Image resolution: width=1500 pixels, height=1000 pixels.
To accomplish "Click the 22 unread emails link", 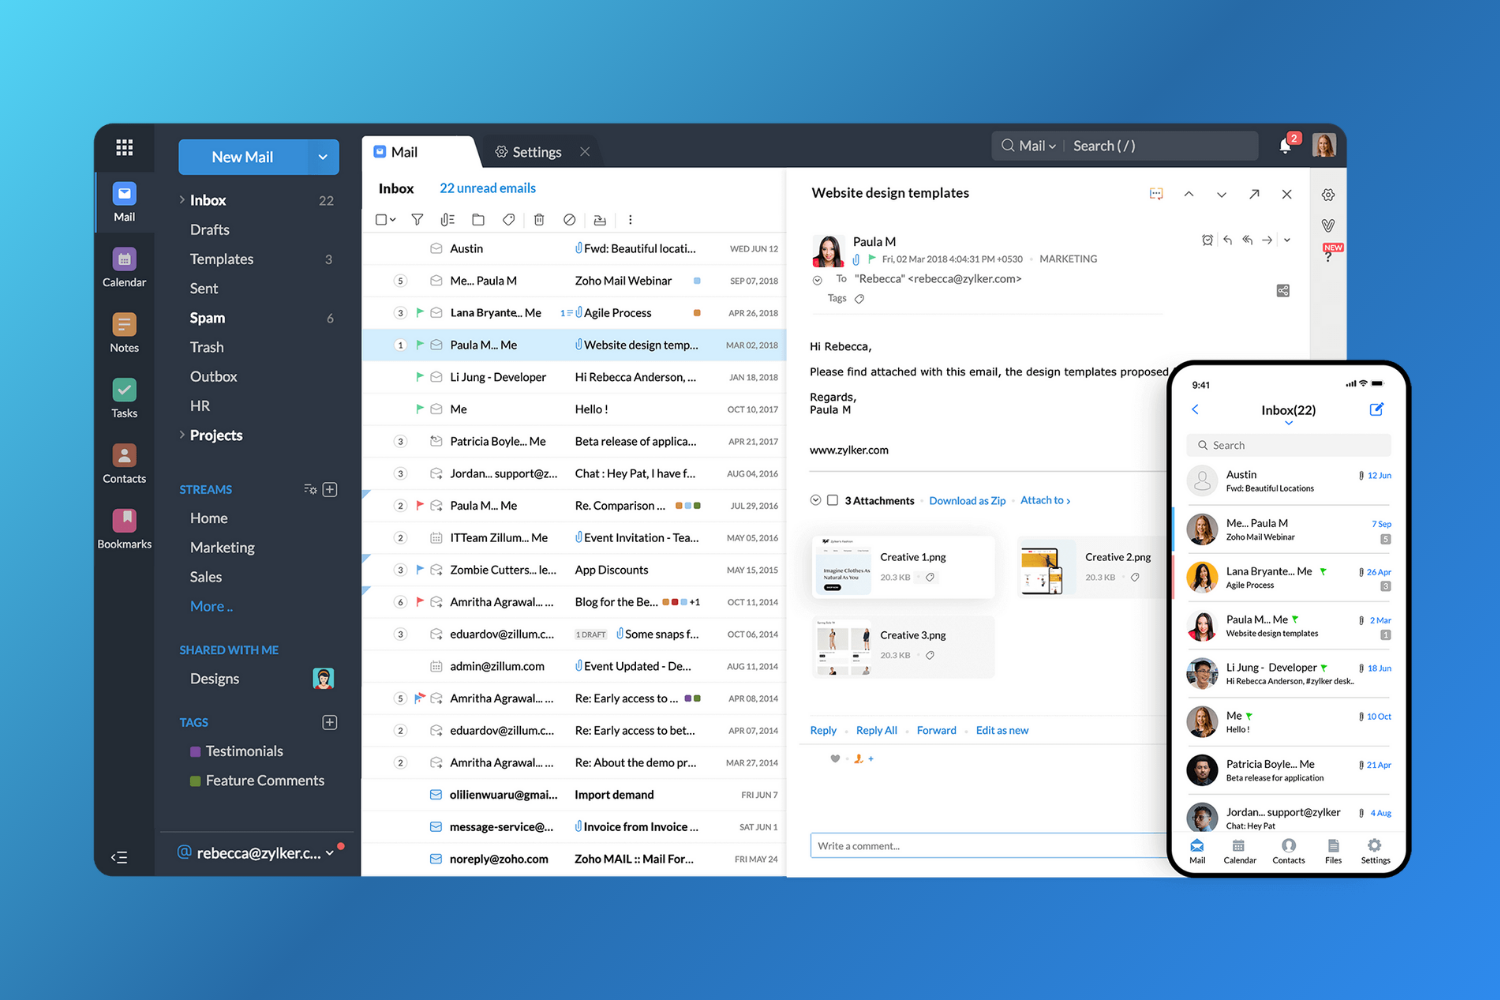I will [488, 188].
